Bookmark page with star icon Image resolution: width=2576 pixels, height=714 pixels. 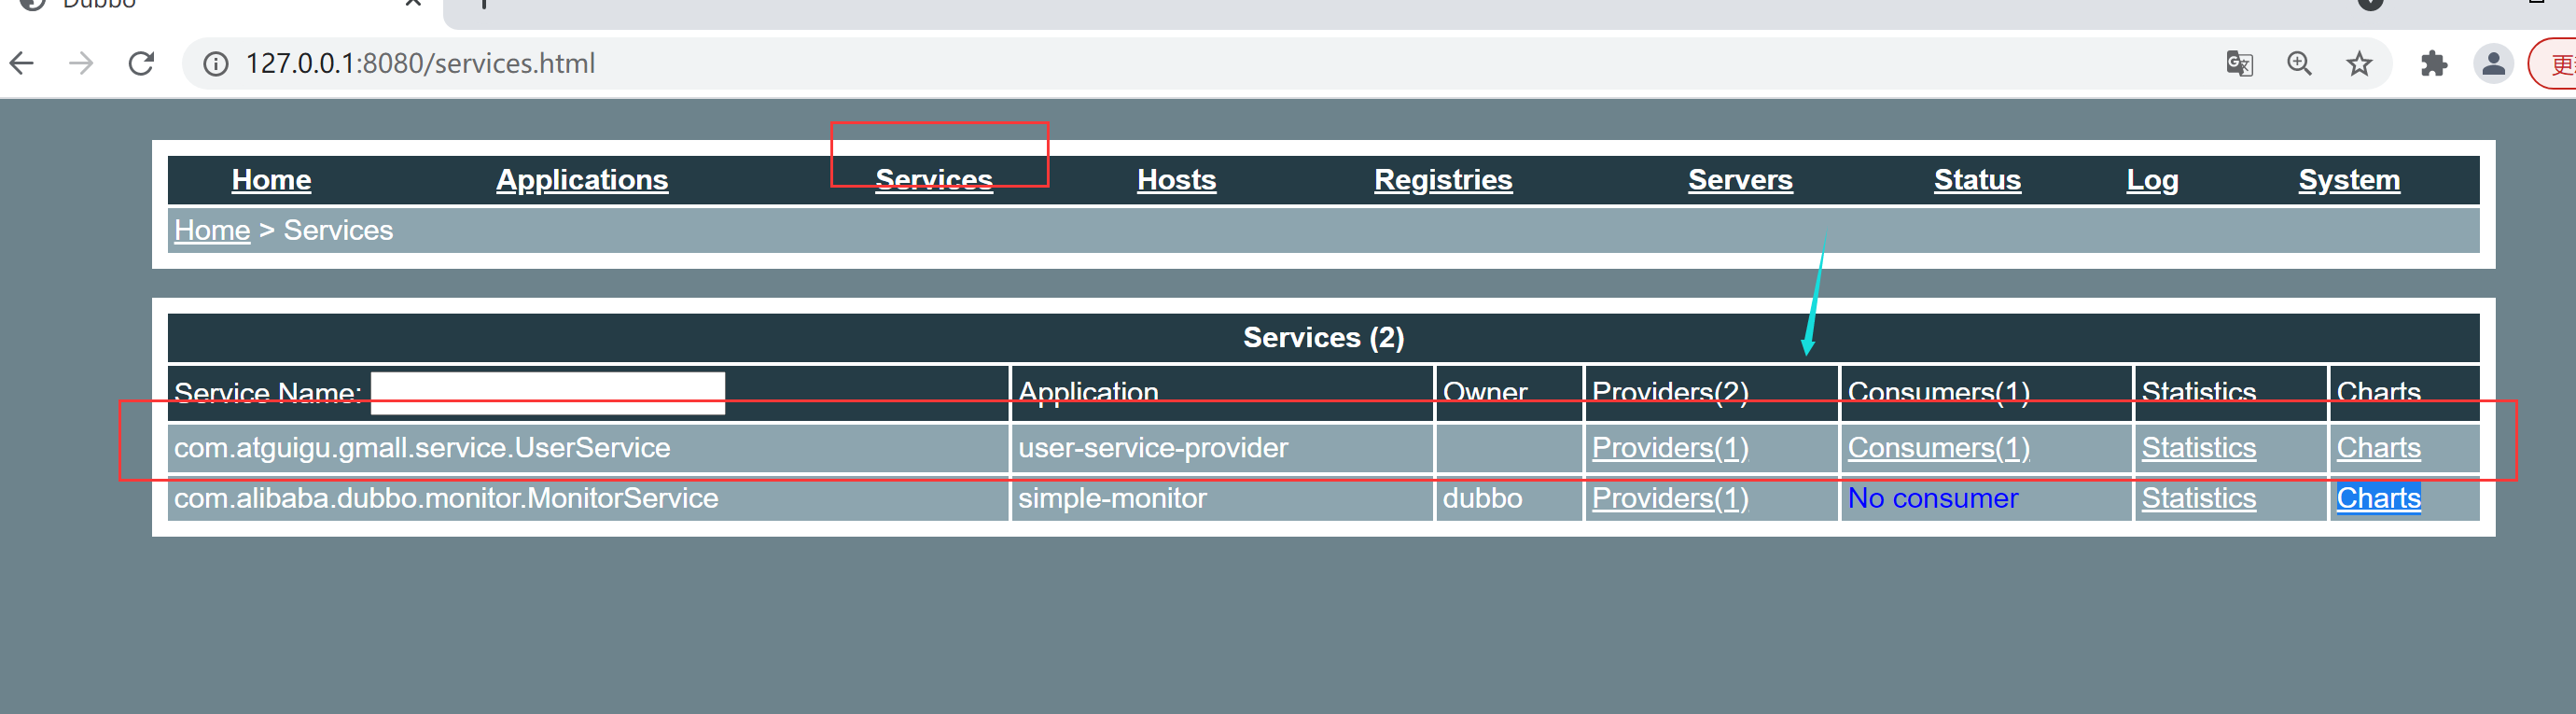click(x=2359, y=64)
